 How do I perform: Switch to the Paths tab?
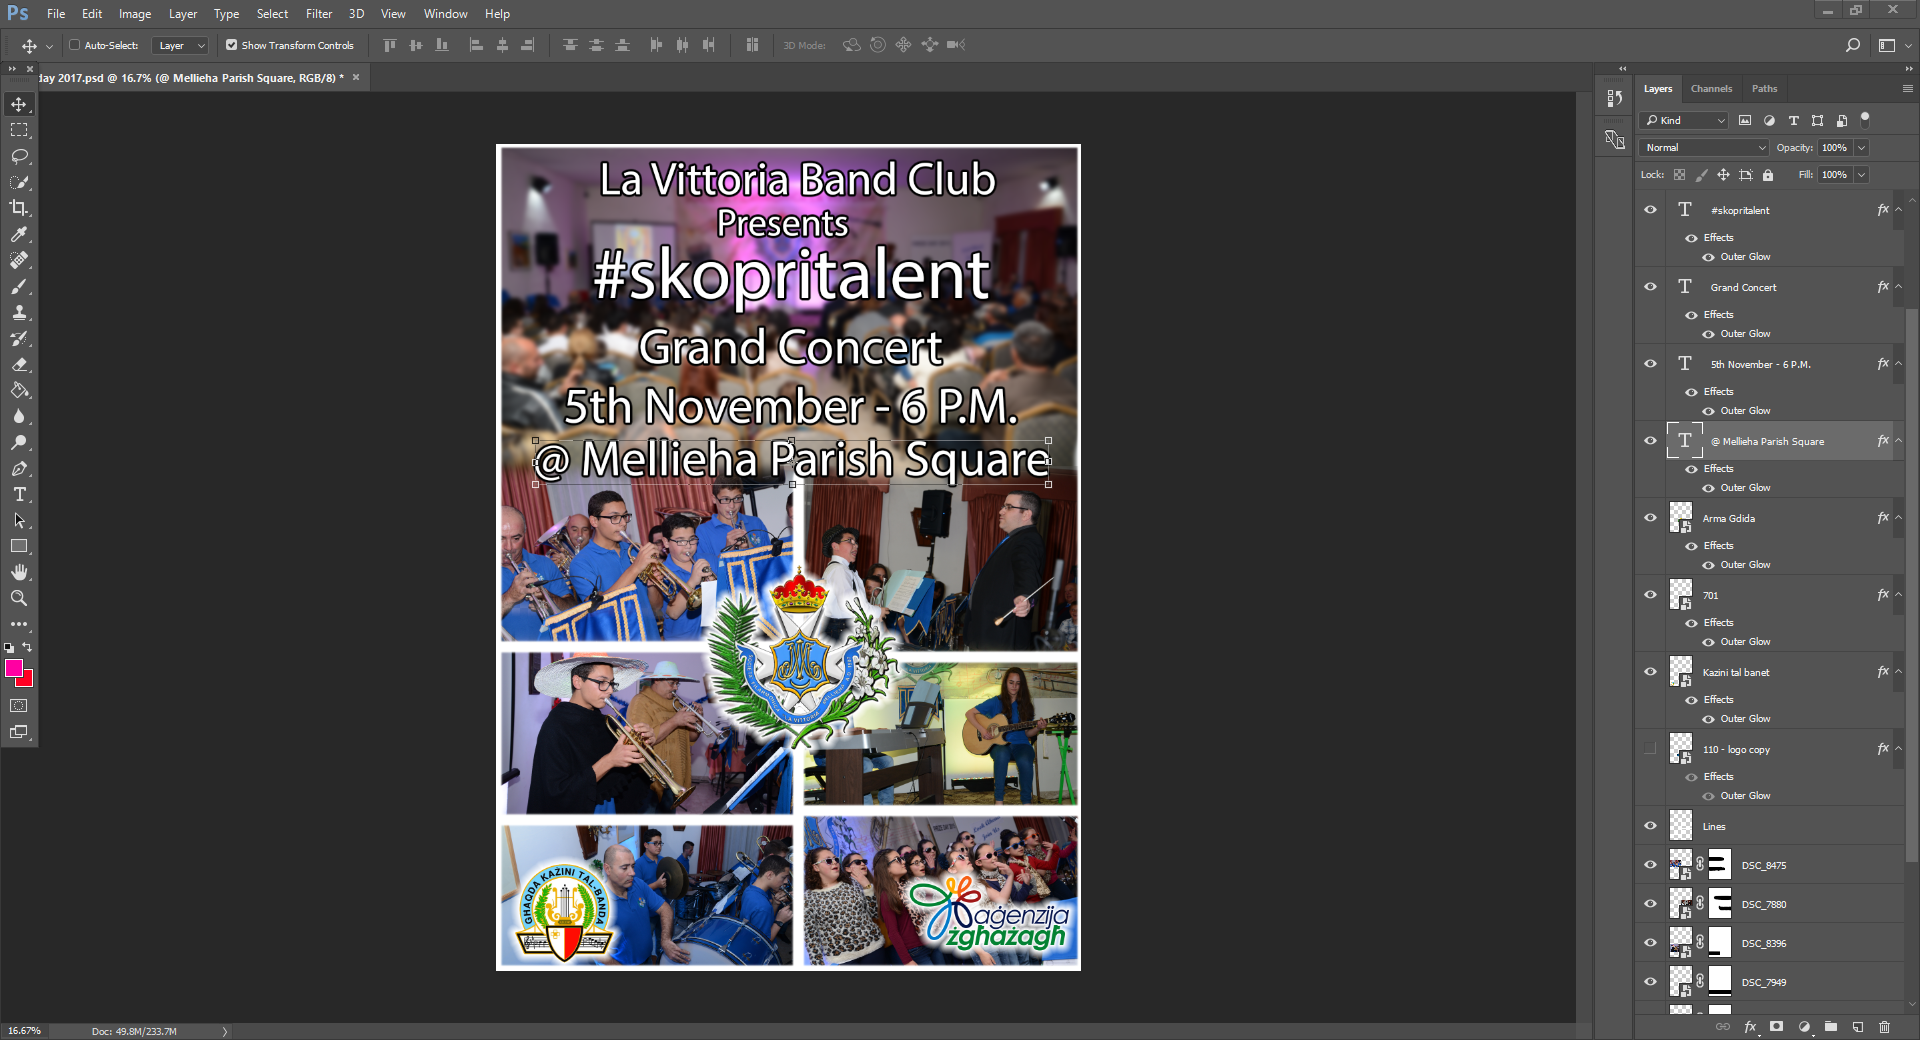pyautogui.click(x=1764, y=89)
